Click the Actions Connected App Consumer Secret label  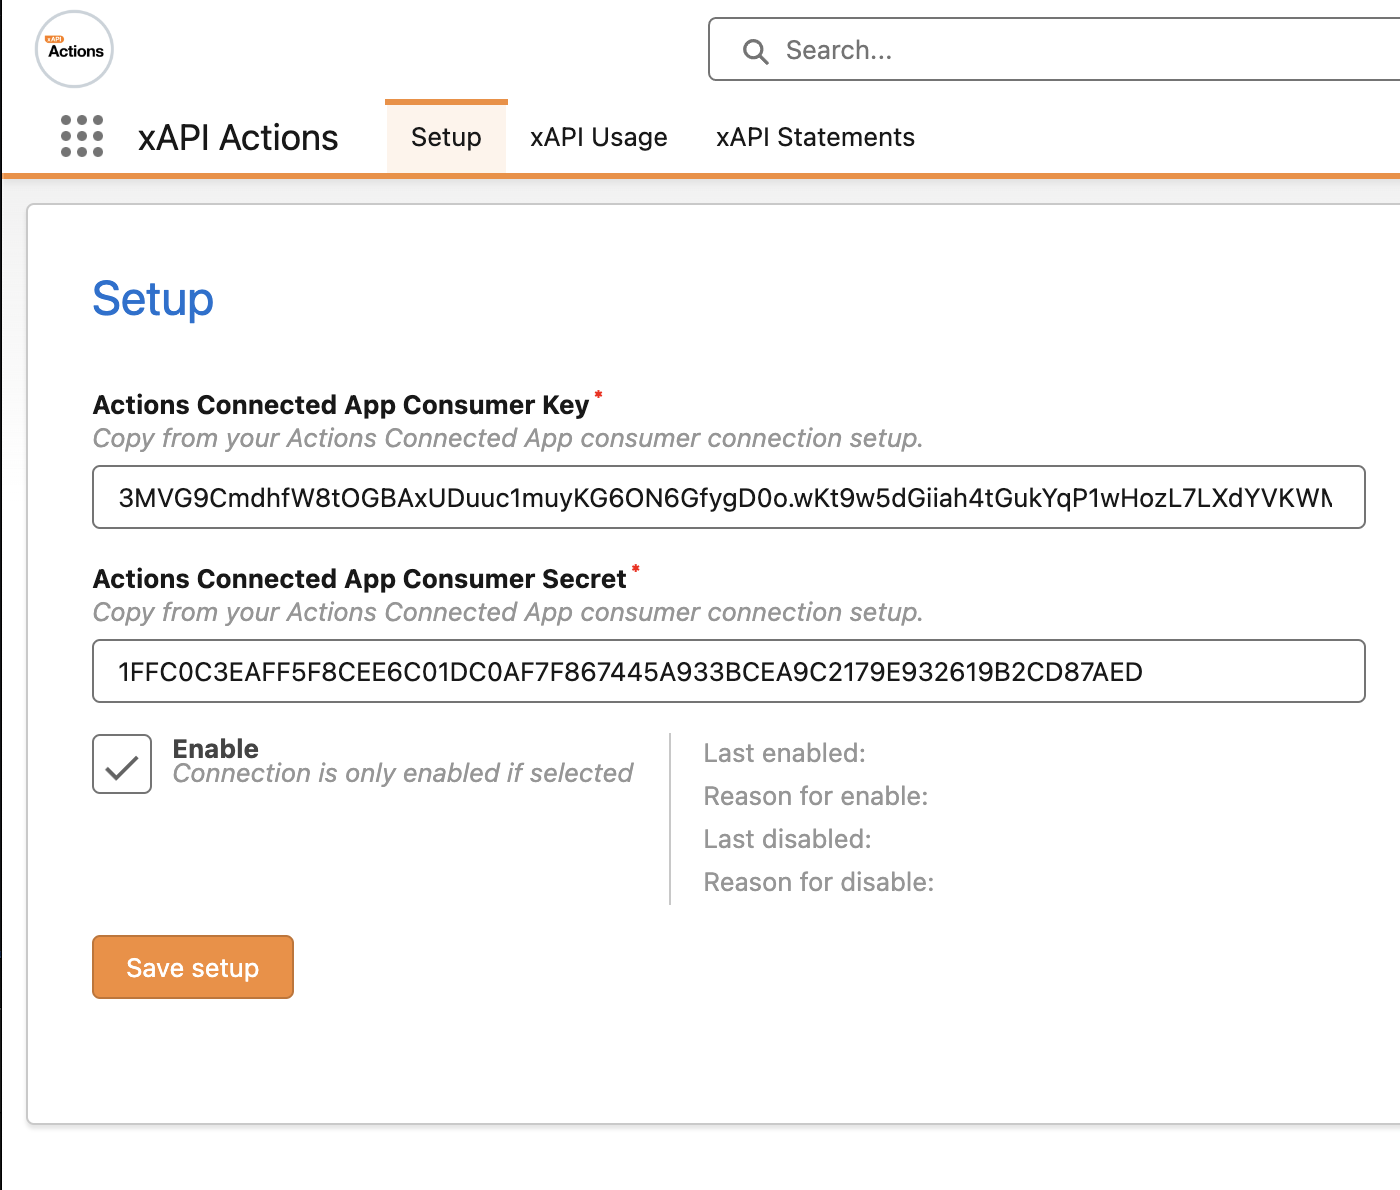click(x=359, y=579)
